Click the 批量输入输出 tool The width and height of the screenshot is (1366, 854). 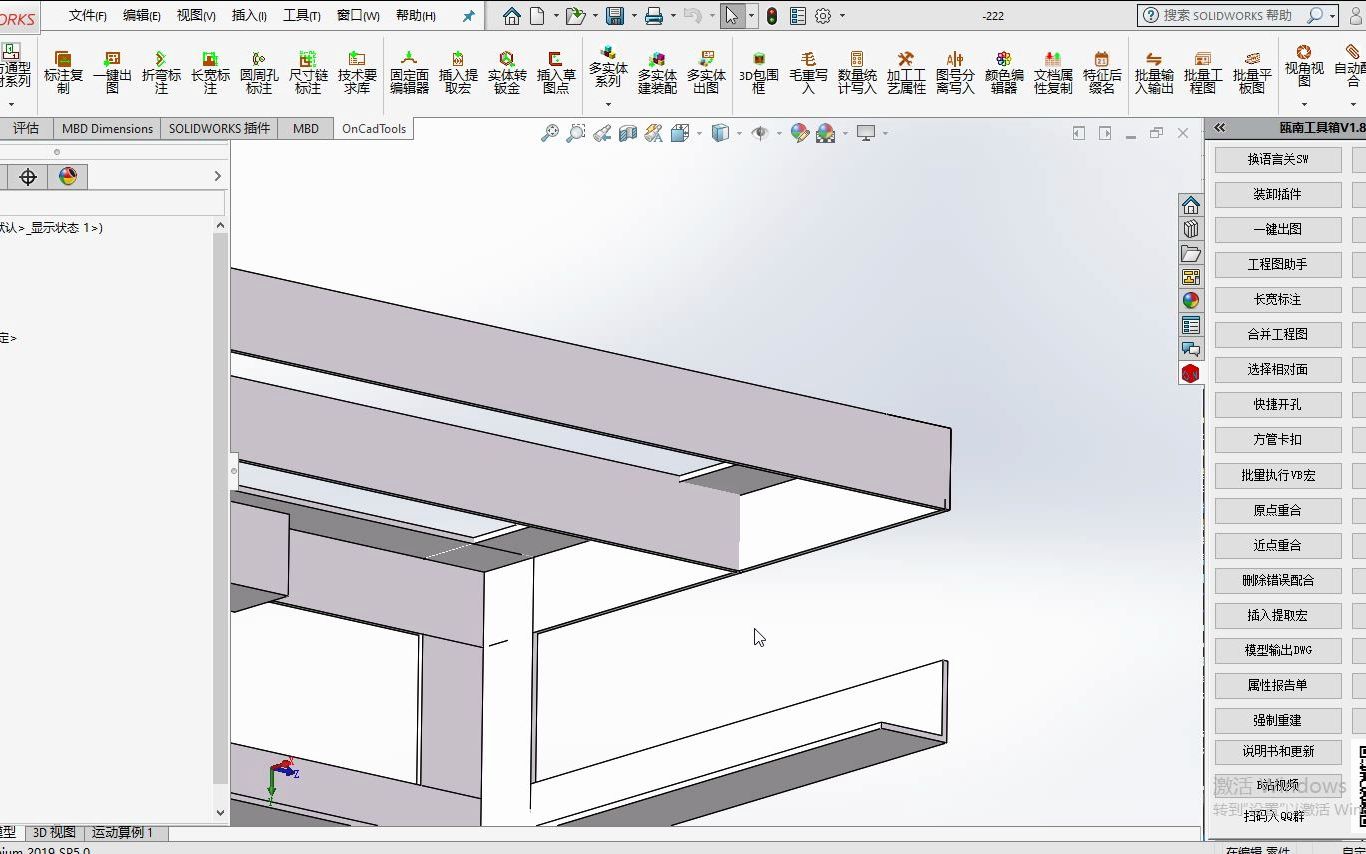pos(1154,72)
